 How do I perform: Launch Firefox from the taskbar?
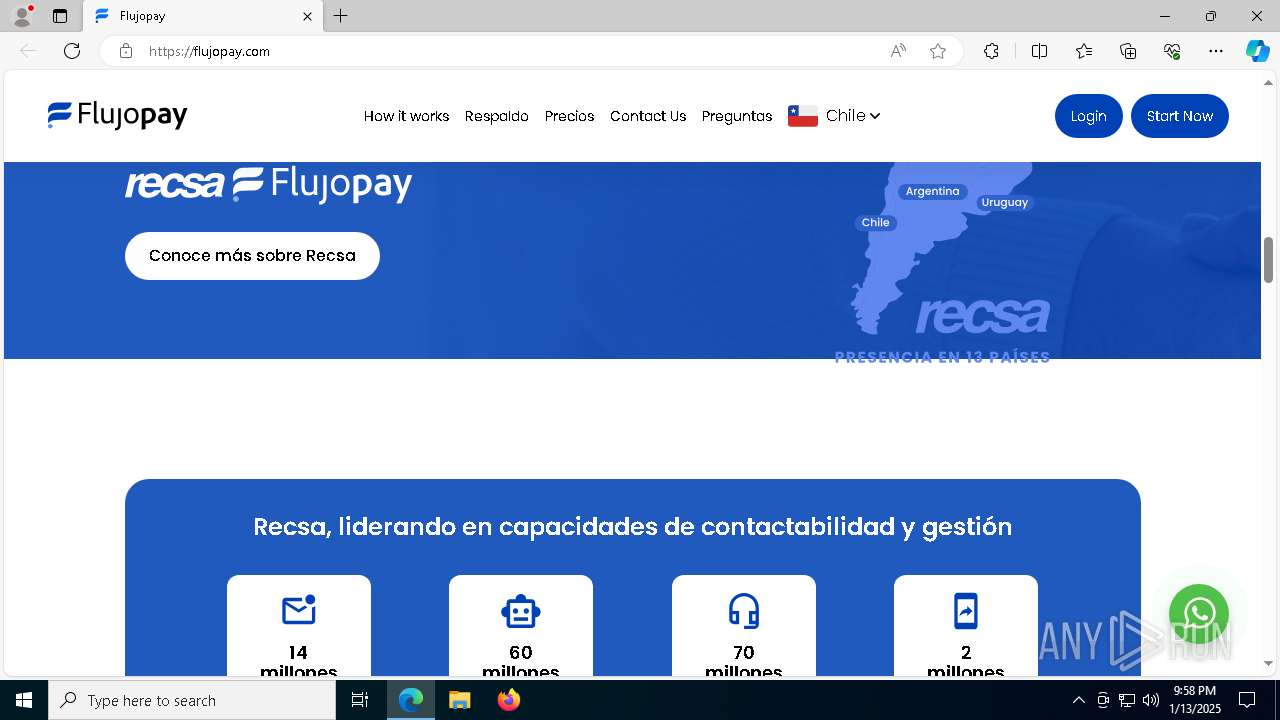(509, 700)
